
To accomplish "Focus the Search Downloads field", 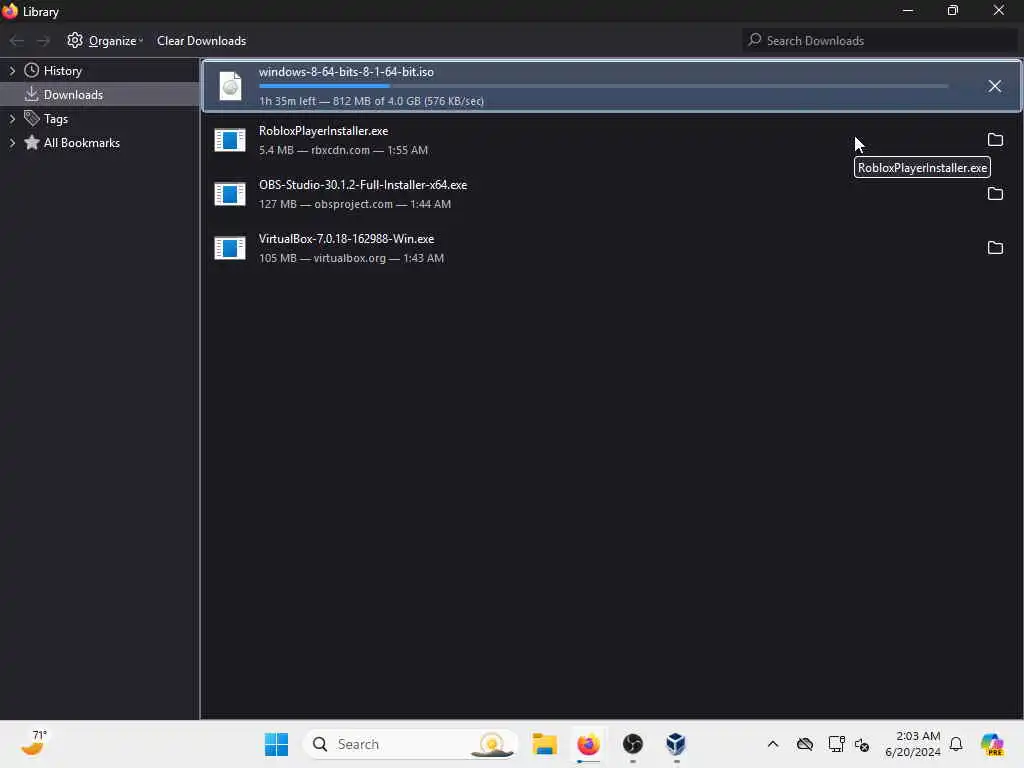I will [880, 40].
